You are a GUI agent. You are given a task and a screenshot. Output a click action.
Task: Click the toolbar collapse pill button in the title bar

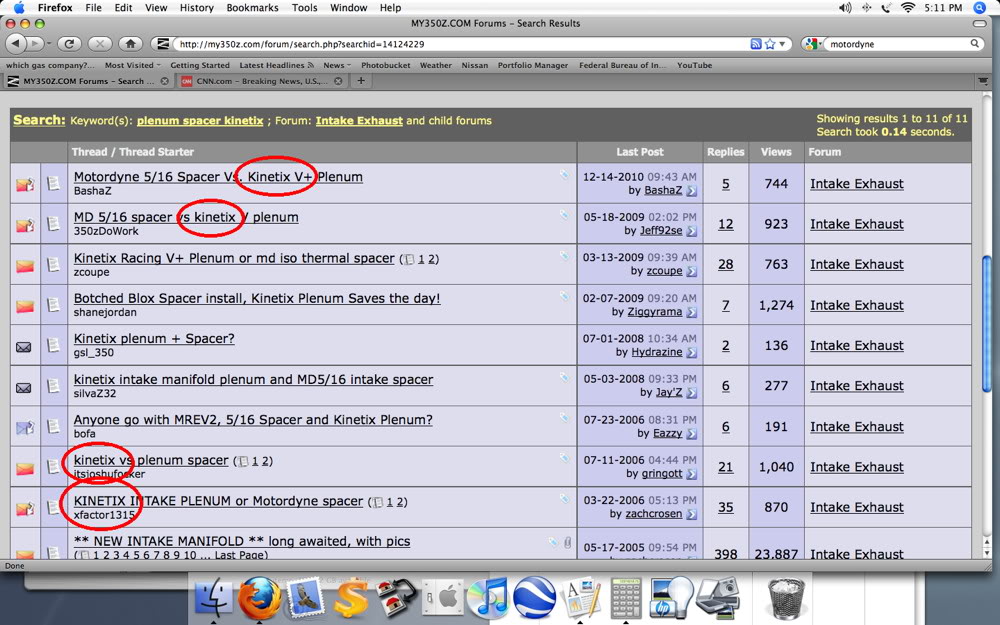(980, 24)
